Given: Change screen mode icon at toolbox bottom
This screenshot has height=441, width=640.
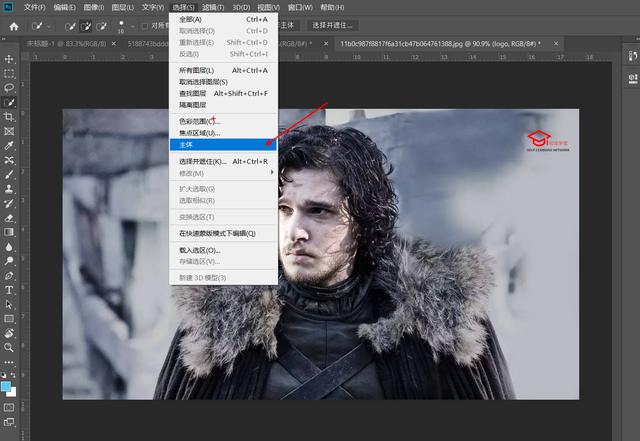Looking at the screenshot, I should tap(9, 422).
